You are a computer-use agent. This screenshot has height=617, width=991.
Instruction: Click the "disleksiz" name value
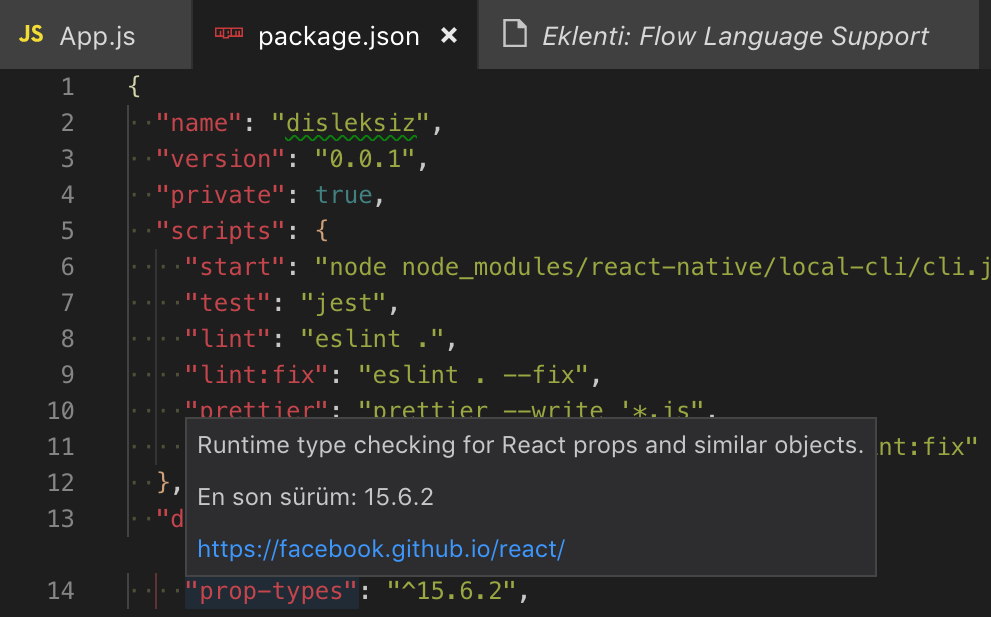coord(351,123)
